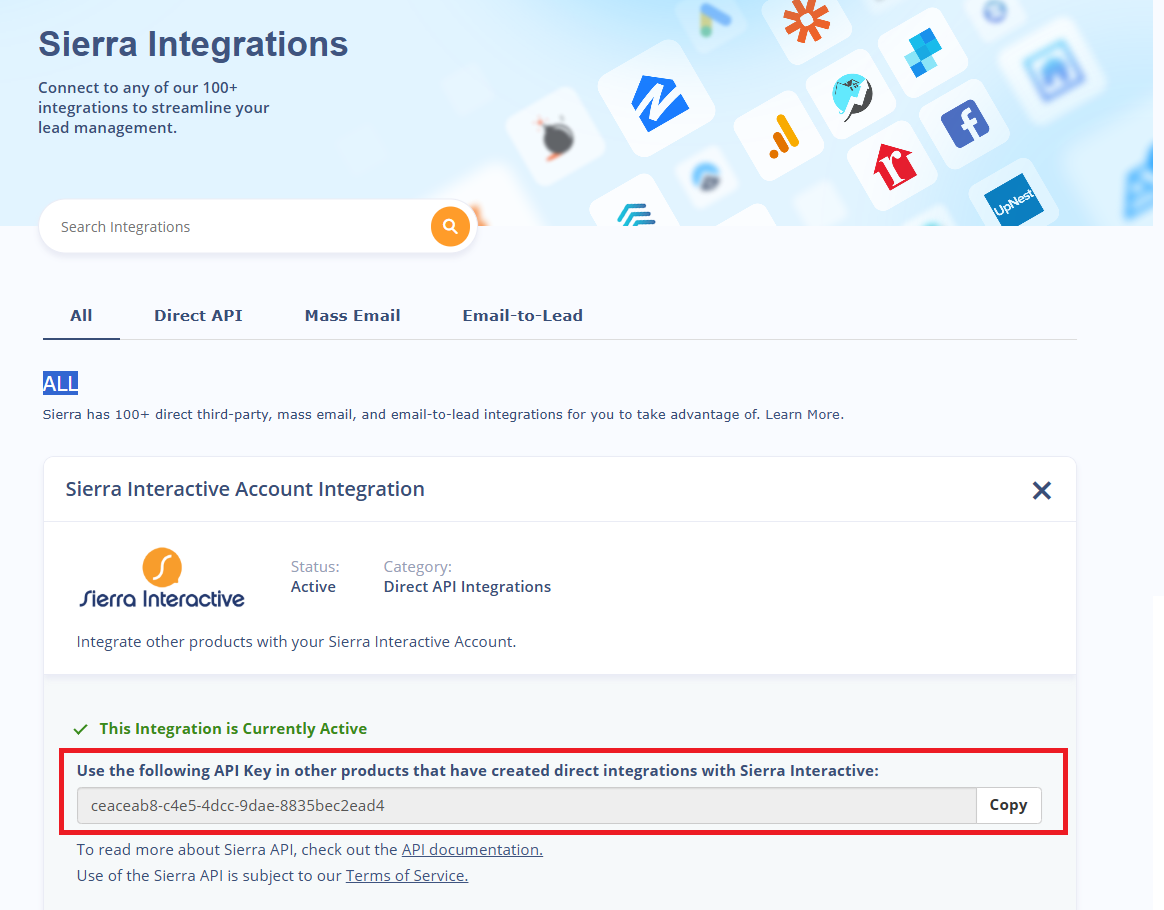1164x910 pixels.
Task: Click 'This Integration is Currently Active' text
Action: (233, 729)
